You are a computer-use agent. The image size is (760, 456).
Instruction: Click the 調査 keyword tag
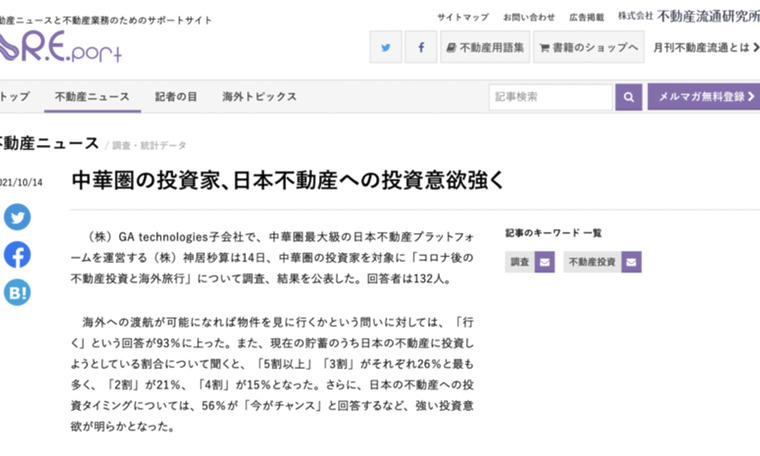point(520,262)
